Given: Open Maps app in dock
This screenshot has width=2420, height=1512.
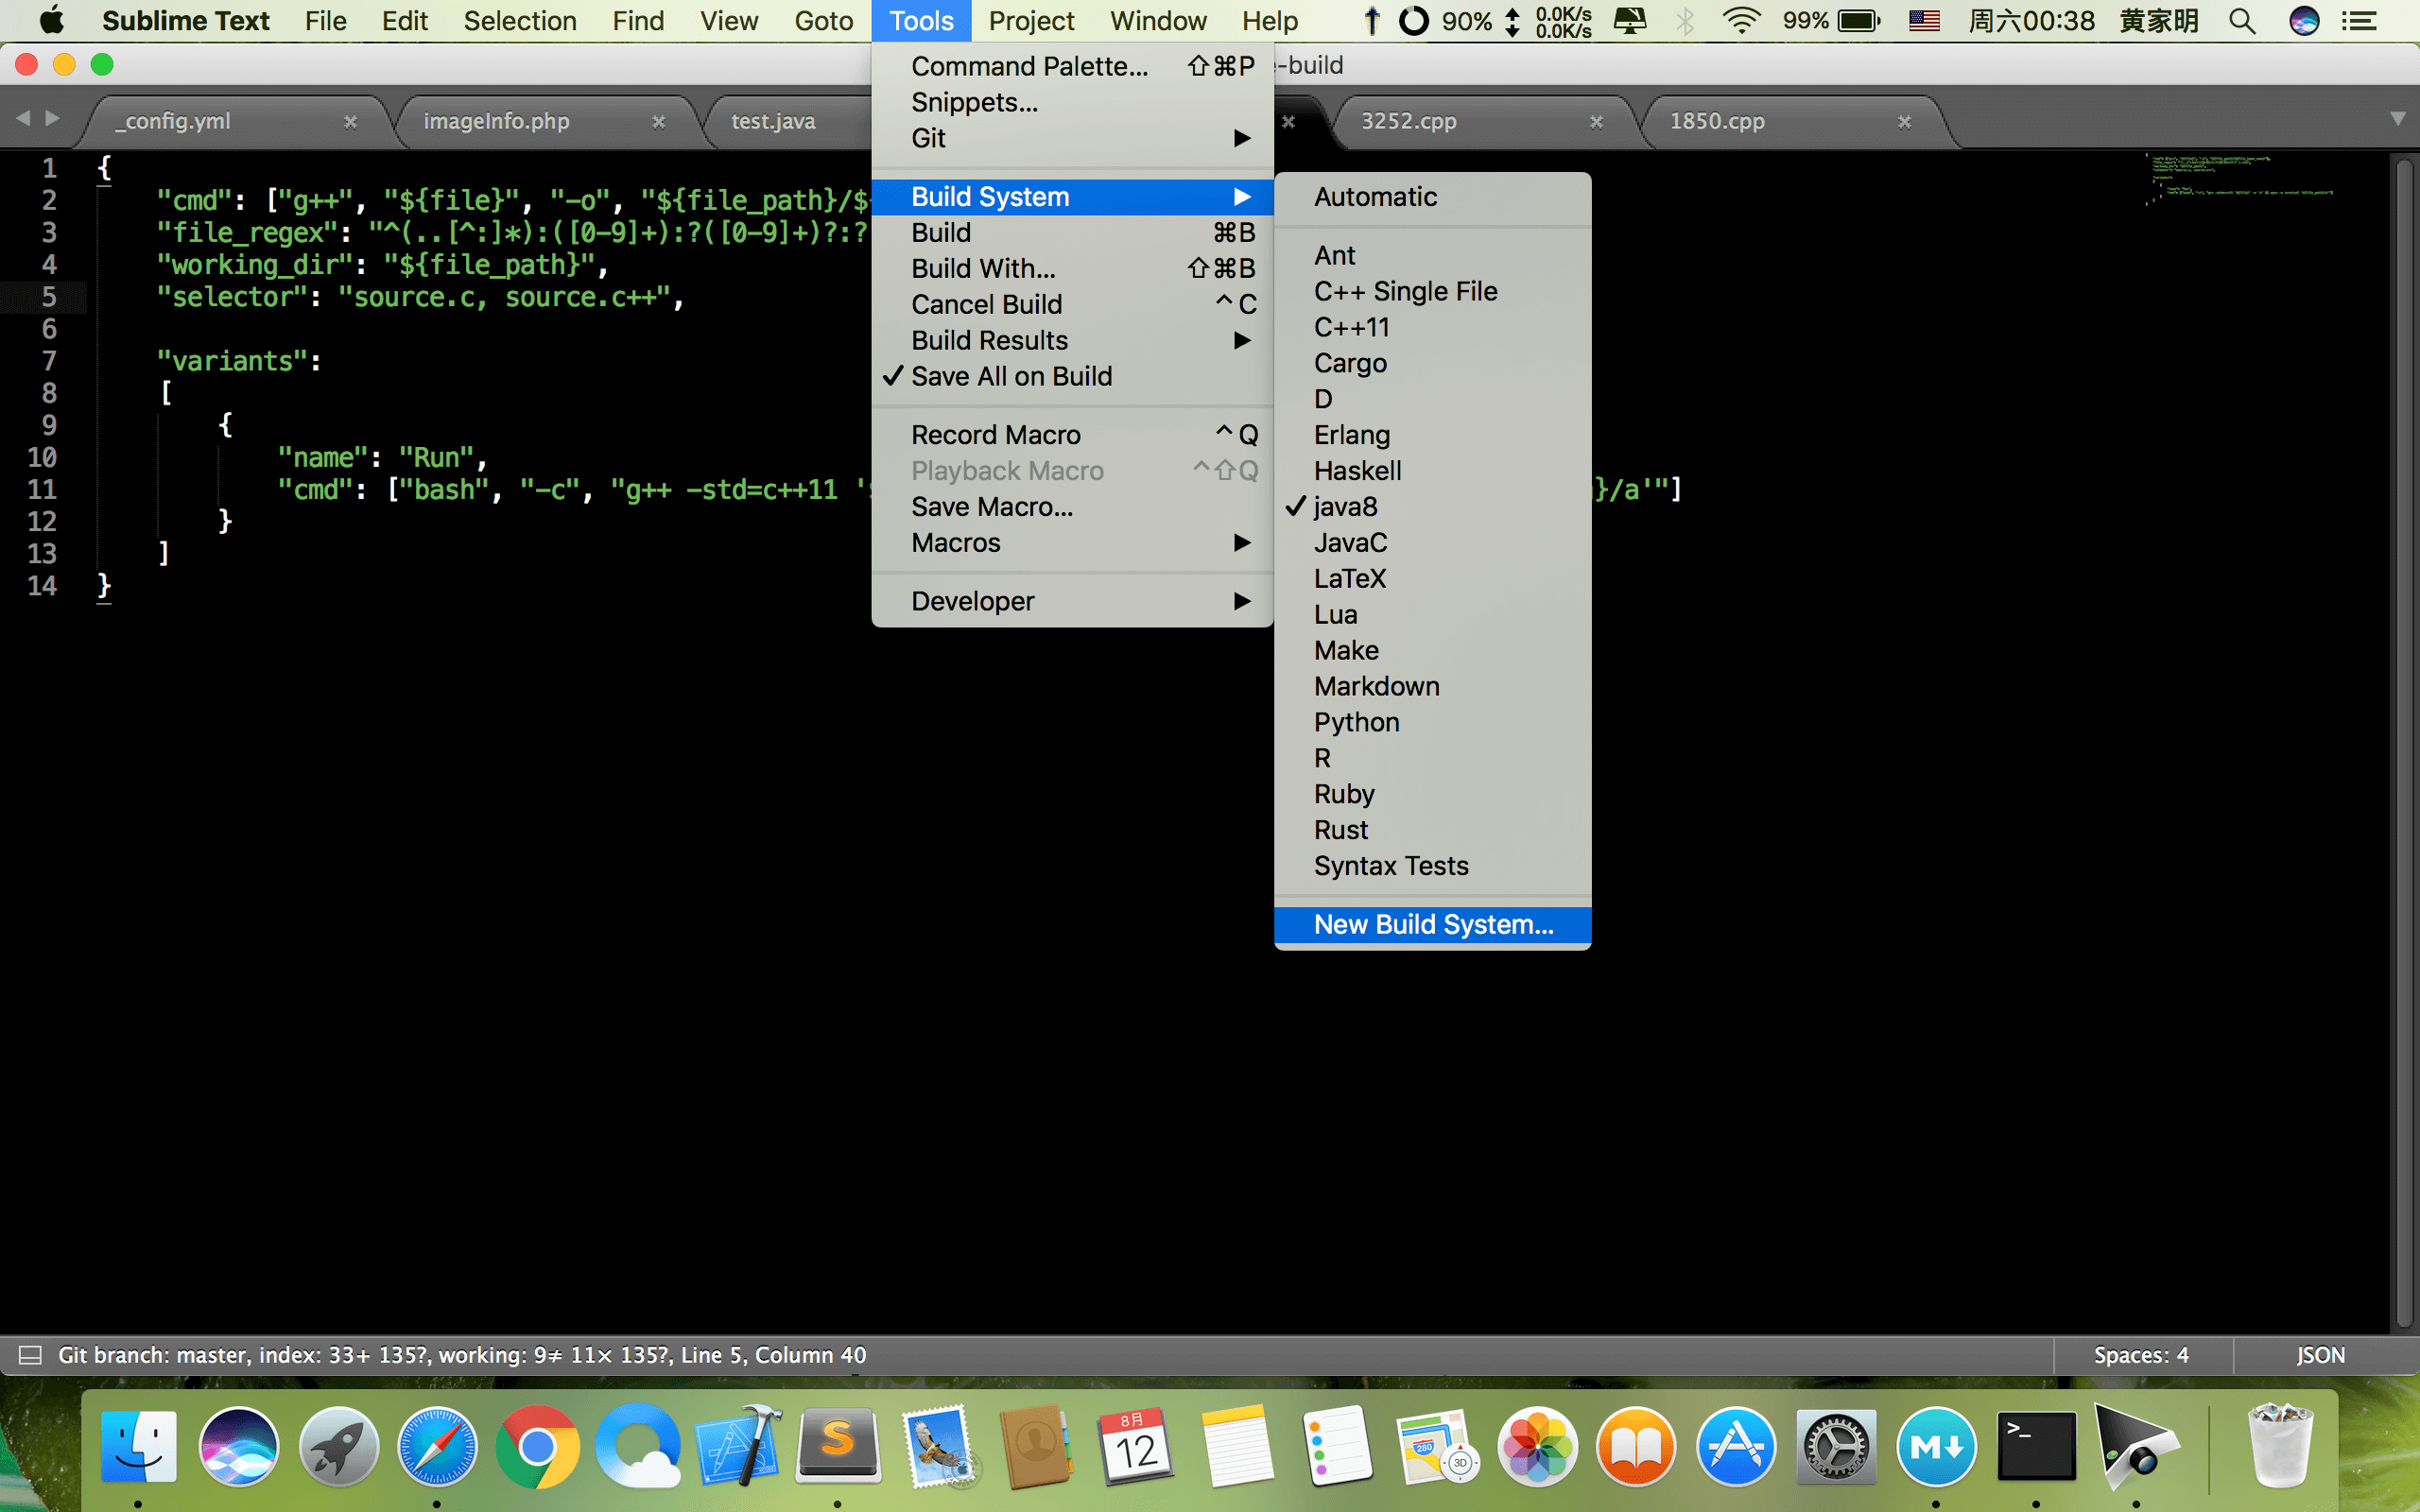Looking at the screenshot, I should [x=1437, y=1446].
